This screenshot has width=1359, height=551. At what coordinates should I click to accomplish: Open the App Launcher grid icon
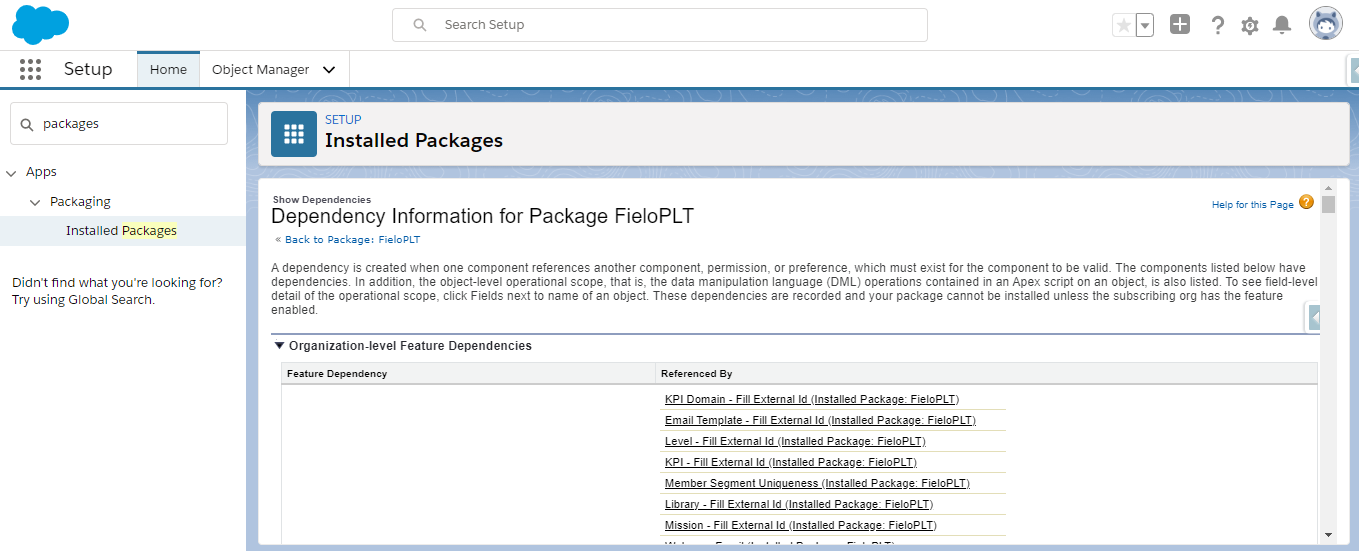pyautogui.click(x=30, y=69)
